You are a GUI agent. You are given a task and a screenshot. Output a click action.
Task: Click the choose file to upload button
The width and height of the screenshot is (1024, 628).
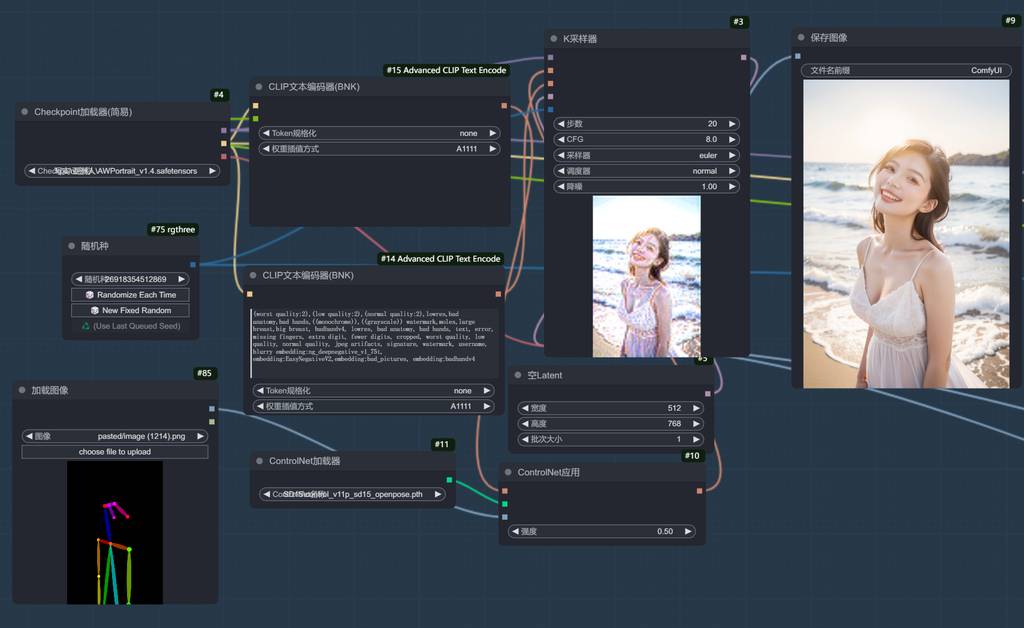[115, 452]
